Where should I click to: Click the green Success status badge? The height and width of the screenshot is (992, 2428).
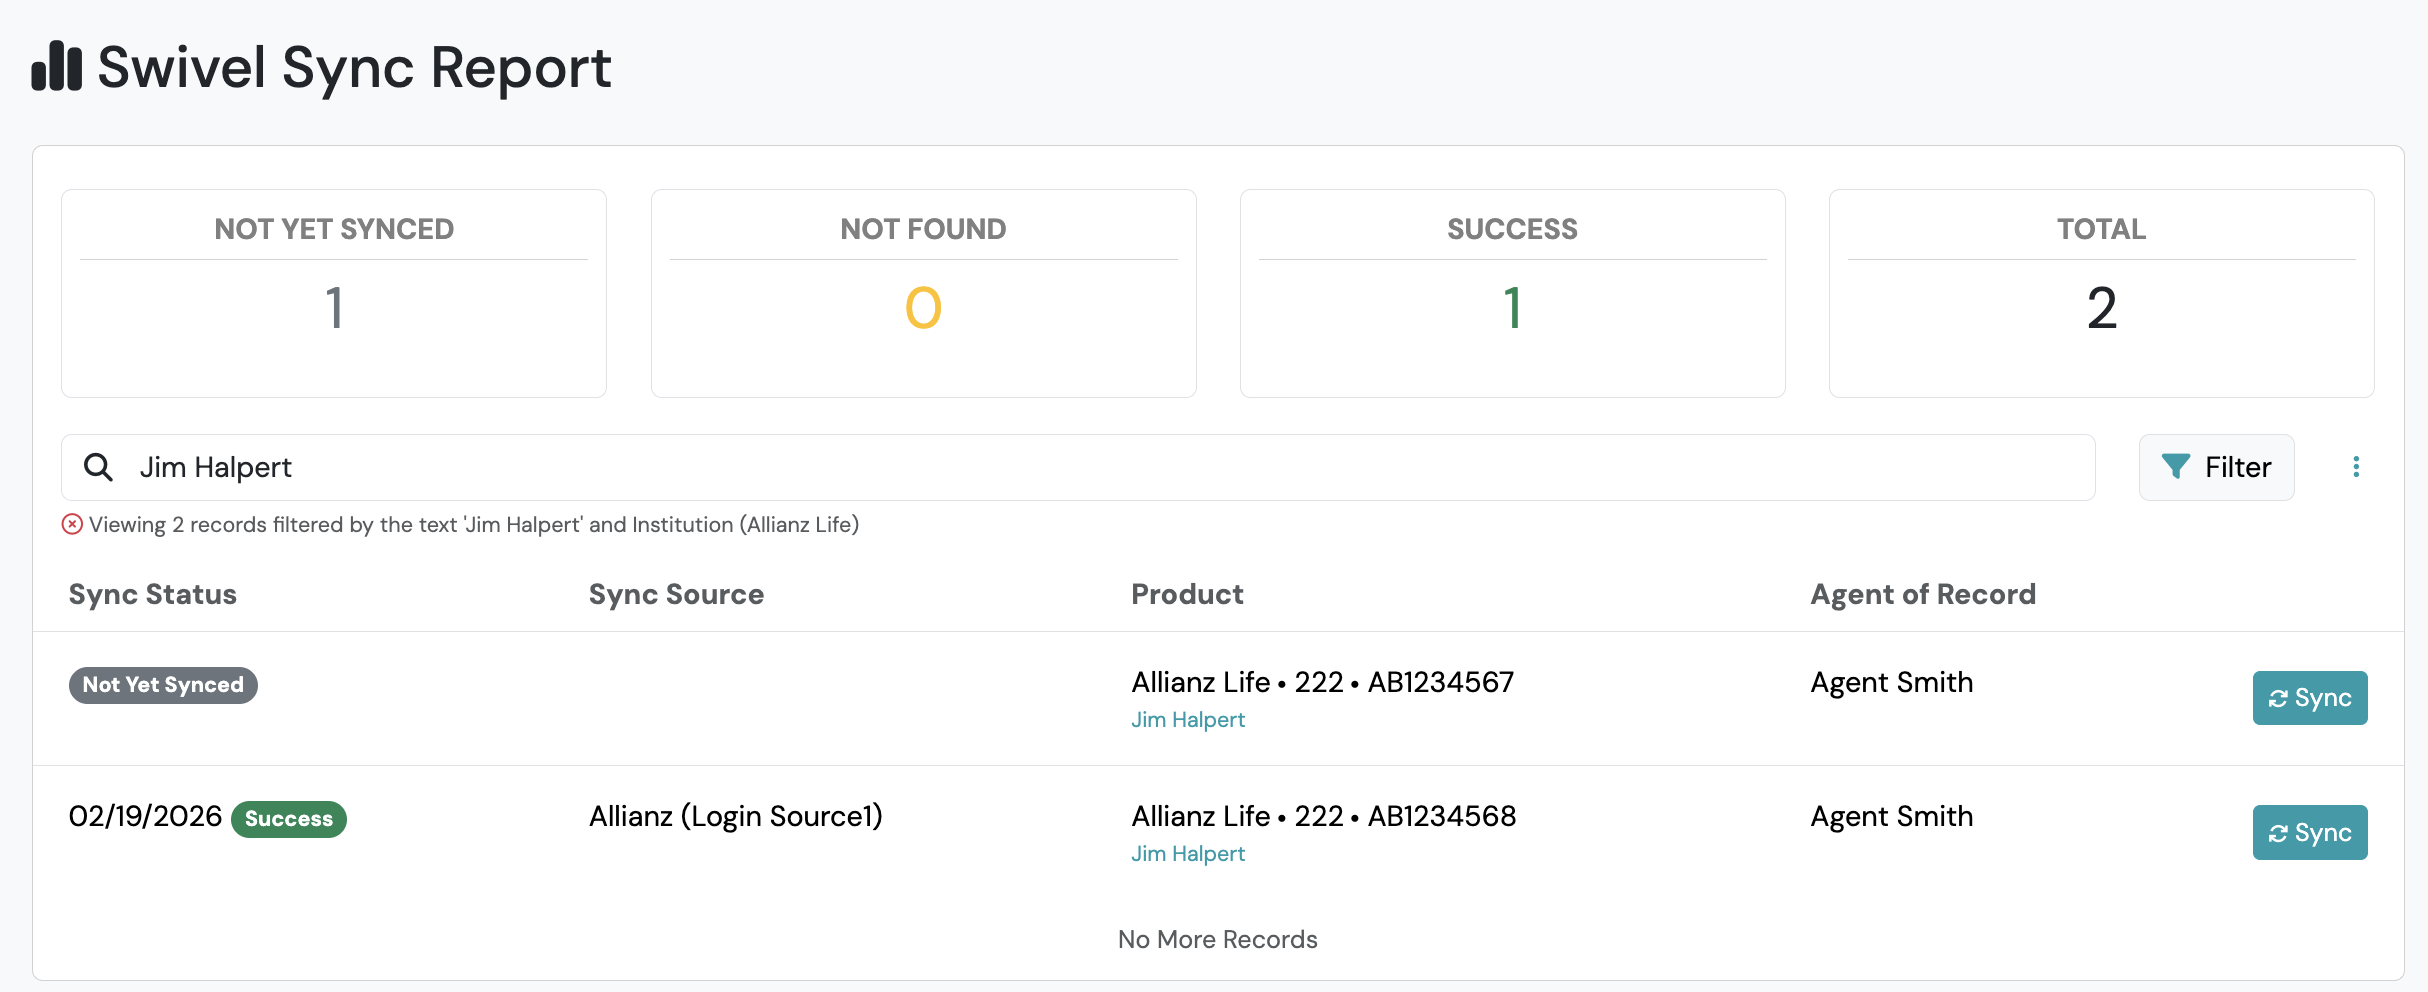click(x=289, y=819)
